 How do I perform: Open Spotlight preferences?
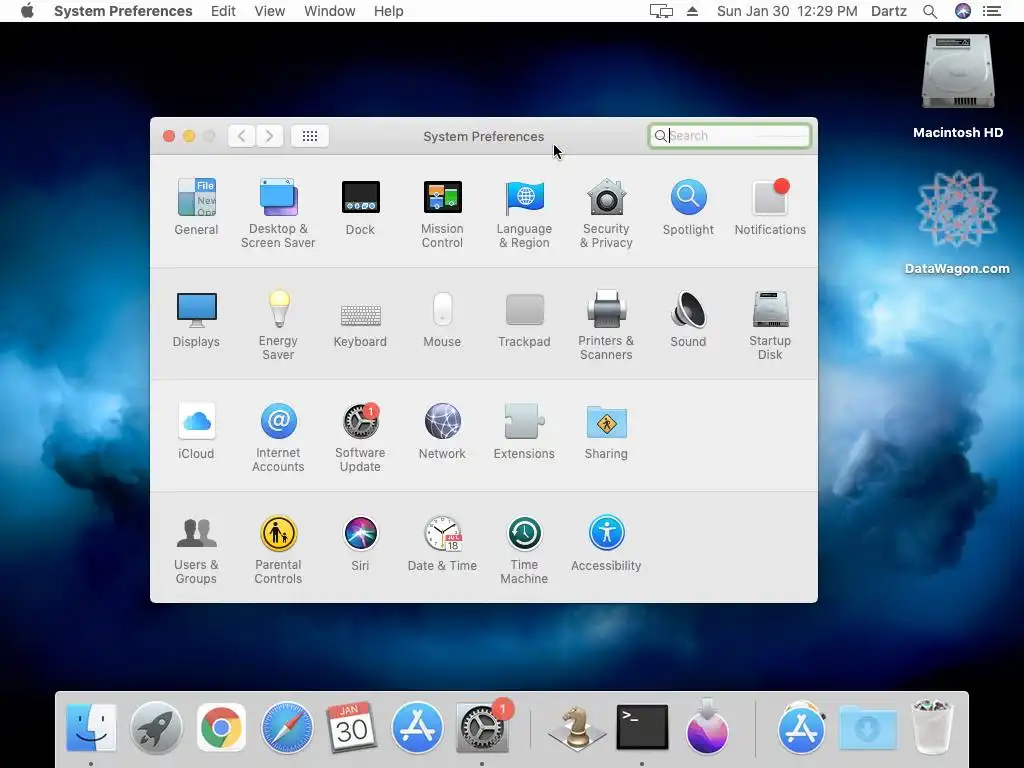tap(688, 206)
